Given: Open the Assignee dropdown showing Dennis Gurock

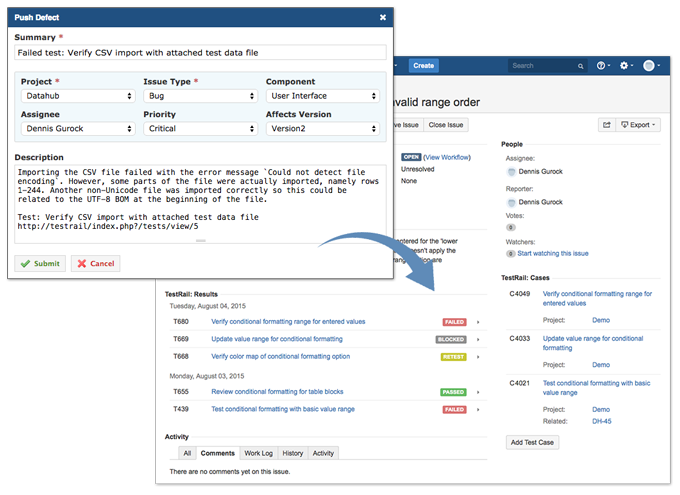Looking at the screenshot, I should 78,129.
